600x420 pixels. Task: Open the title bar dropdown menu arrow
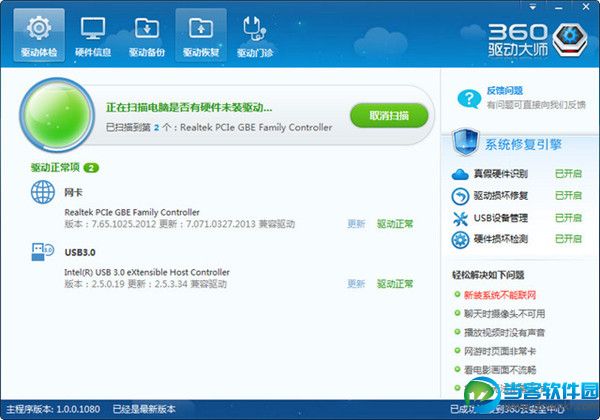point(533,7)
